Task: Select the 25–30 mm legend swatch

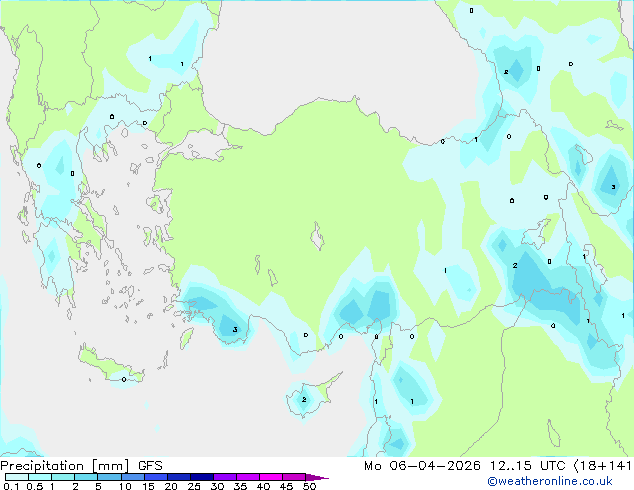Action: 202,477
